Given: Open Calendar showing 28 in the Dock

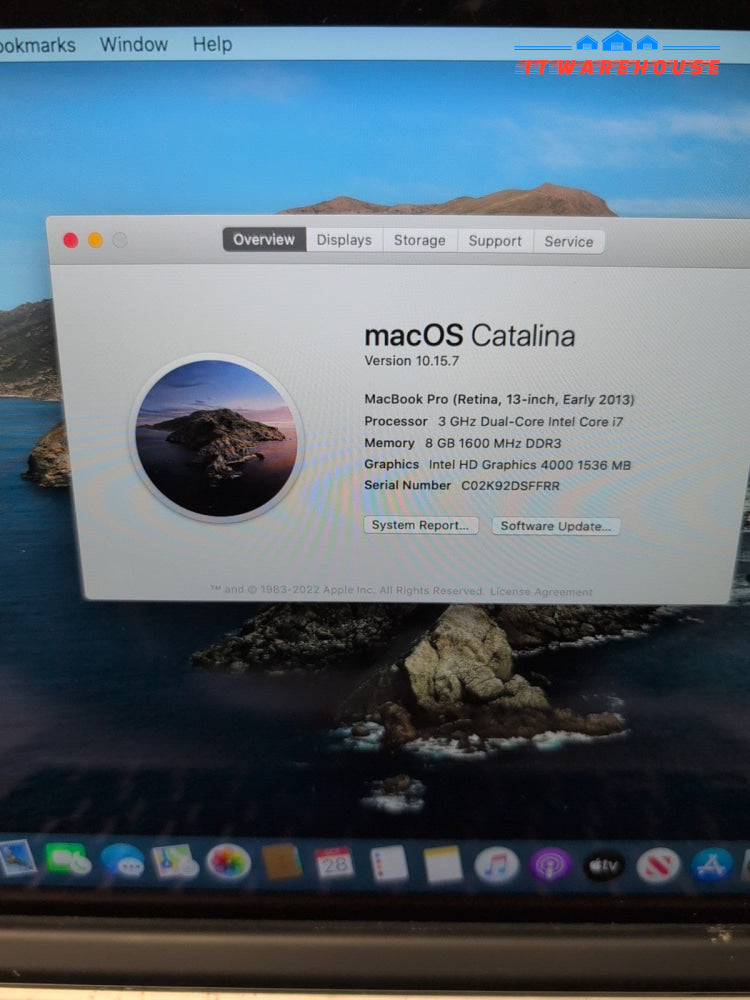Looking at the screenshot, I should coord(334,864).
